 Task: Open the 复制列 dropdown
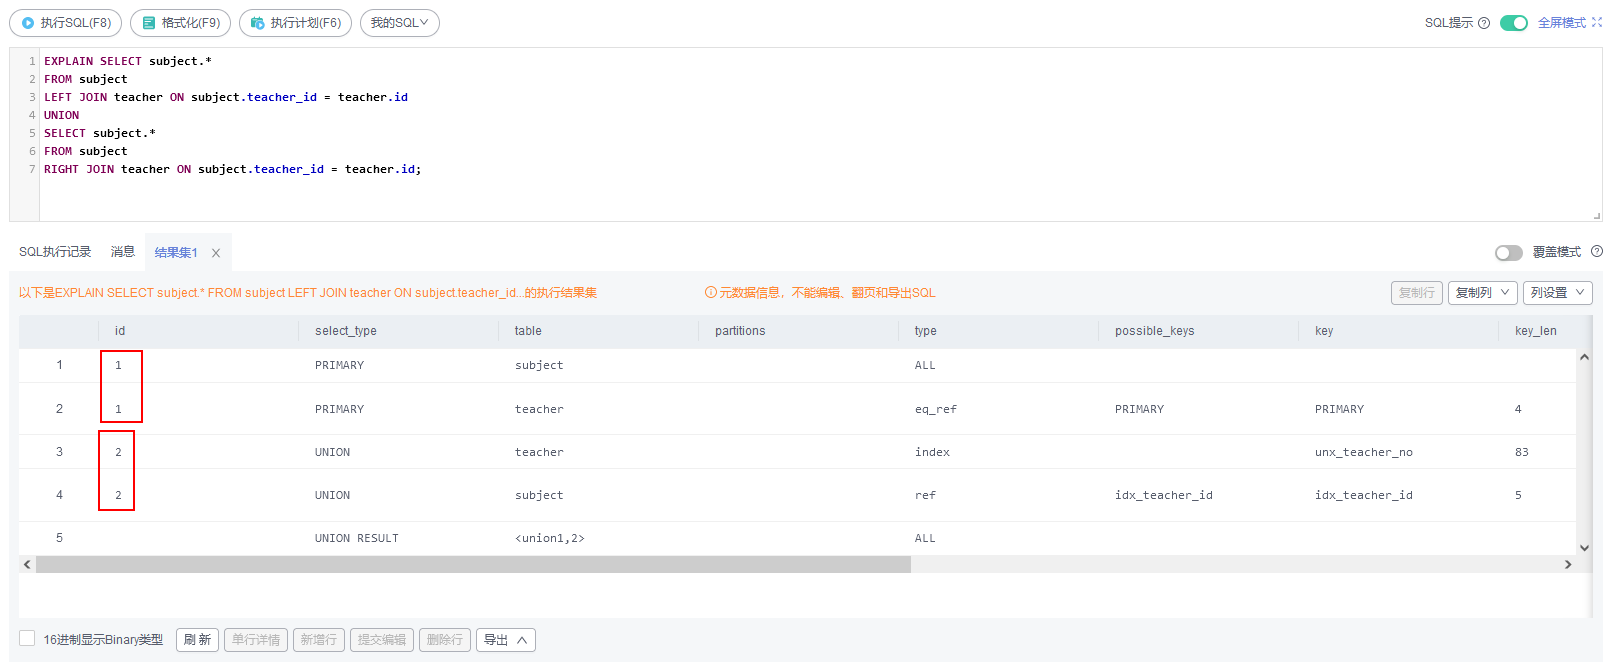coord(1482,293)
